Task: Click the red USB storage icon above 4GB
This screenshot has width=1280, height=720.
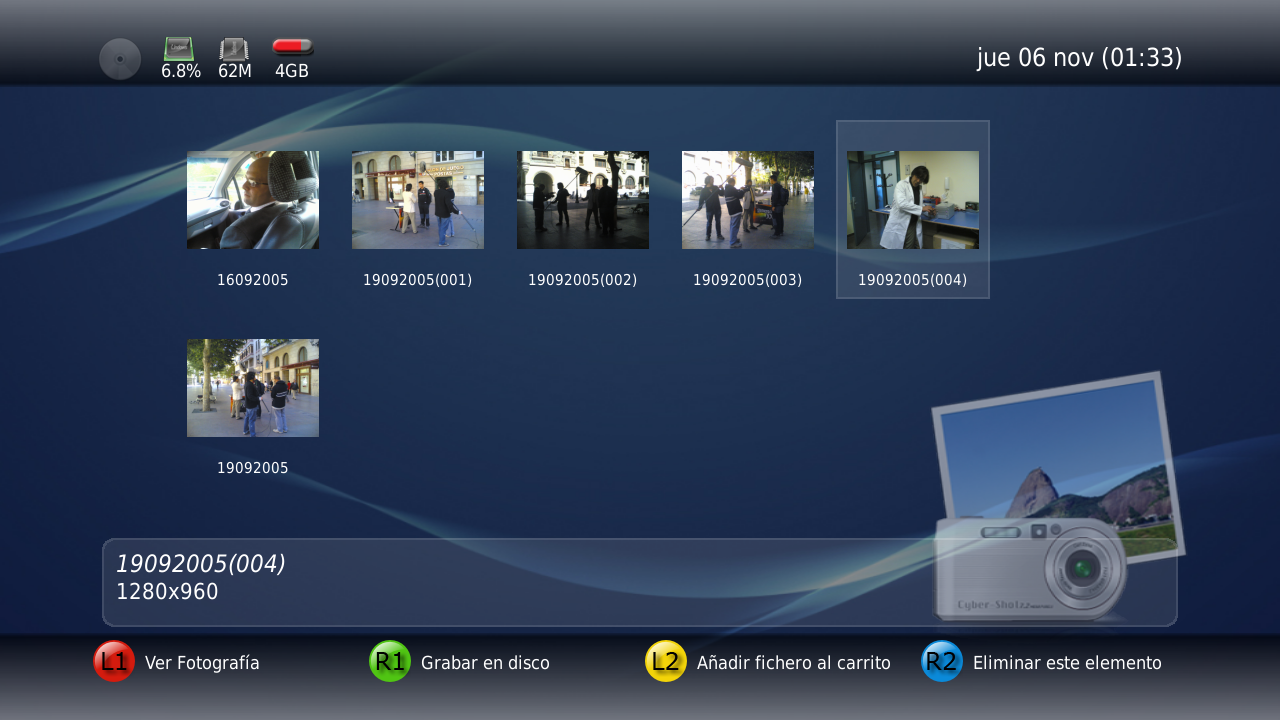Action: click(x=292, y=47)
